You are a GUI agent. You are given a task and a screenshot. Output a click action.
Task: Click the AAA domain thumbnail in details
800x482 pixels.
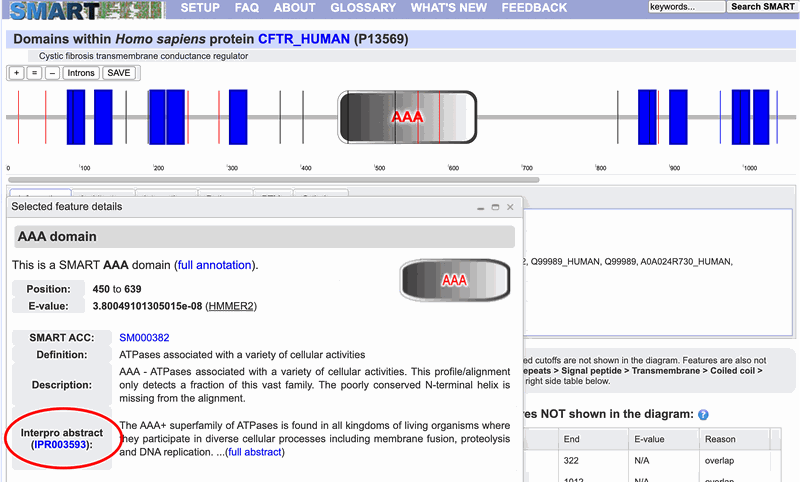pyautogui.click(x=455, y=280)
